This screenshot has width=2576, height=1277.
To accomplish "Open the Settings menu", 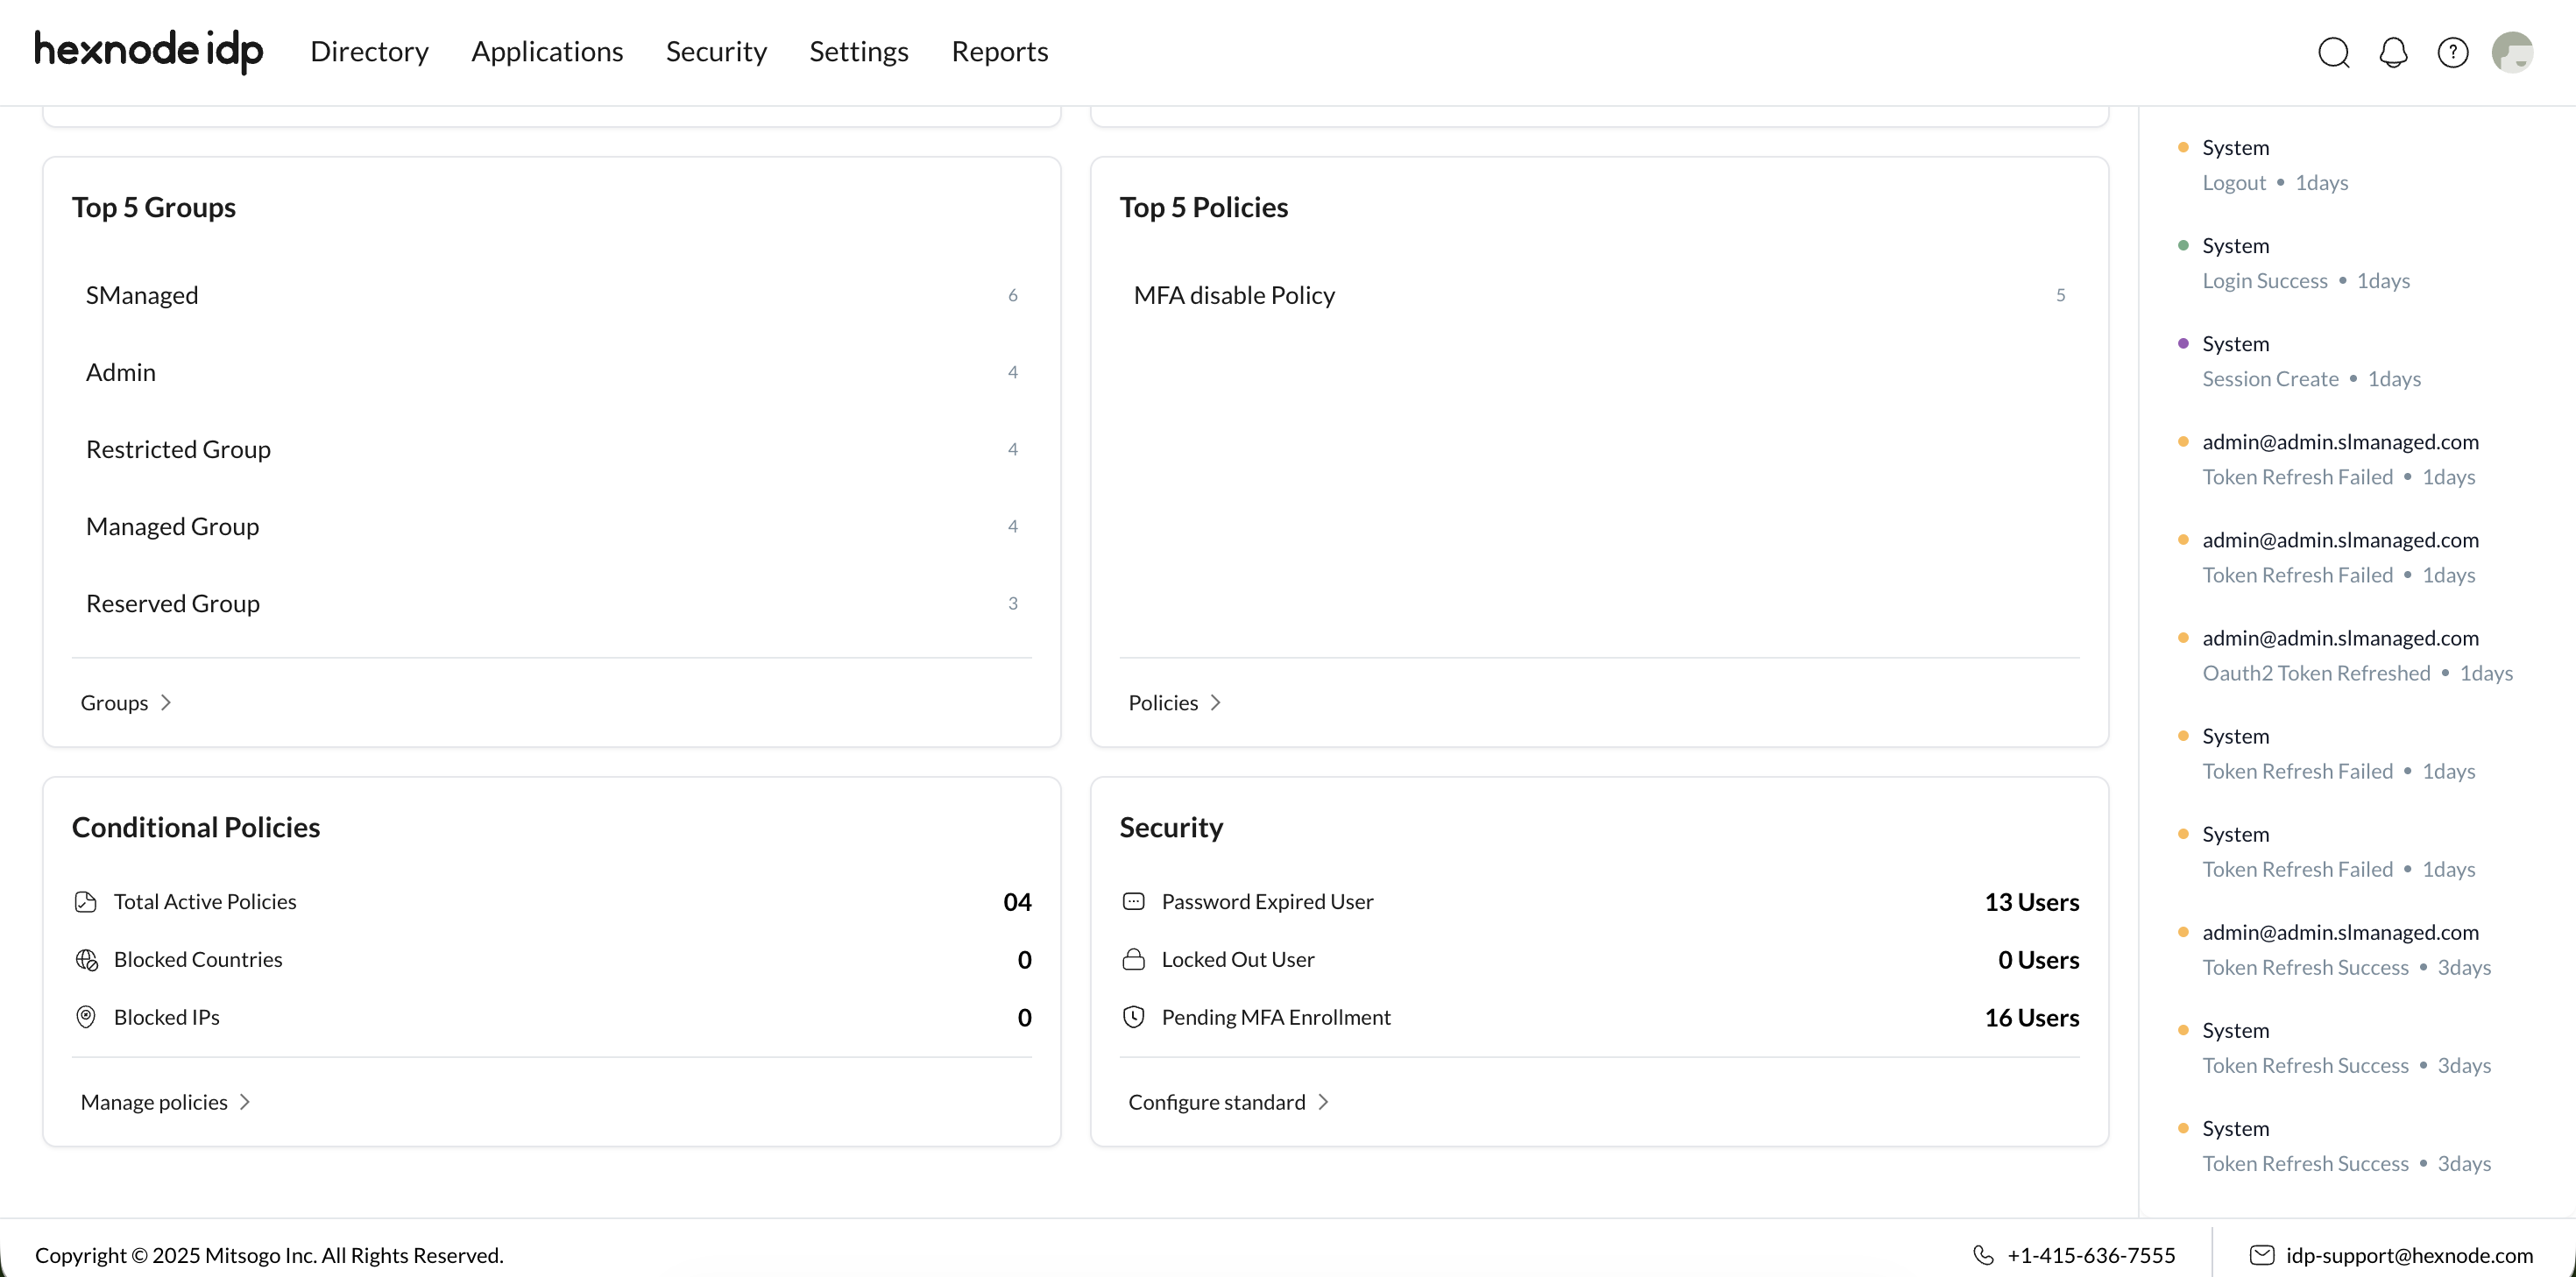I will (859, 51).
